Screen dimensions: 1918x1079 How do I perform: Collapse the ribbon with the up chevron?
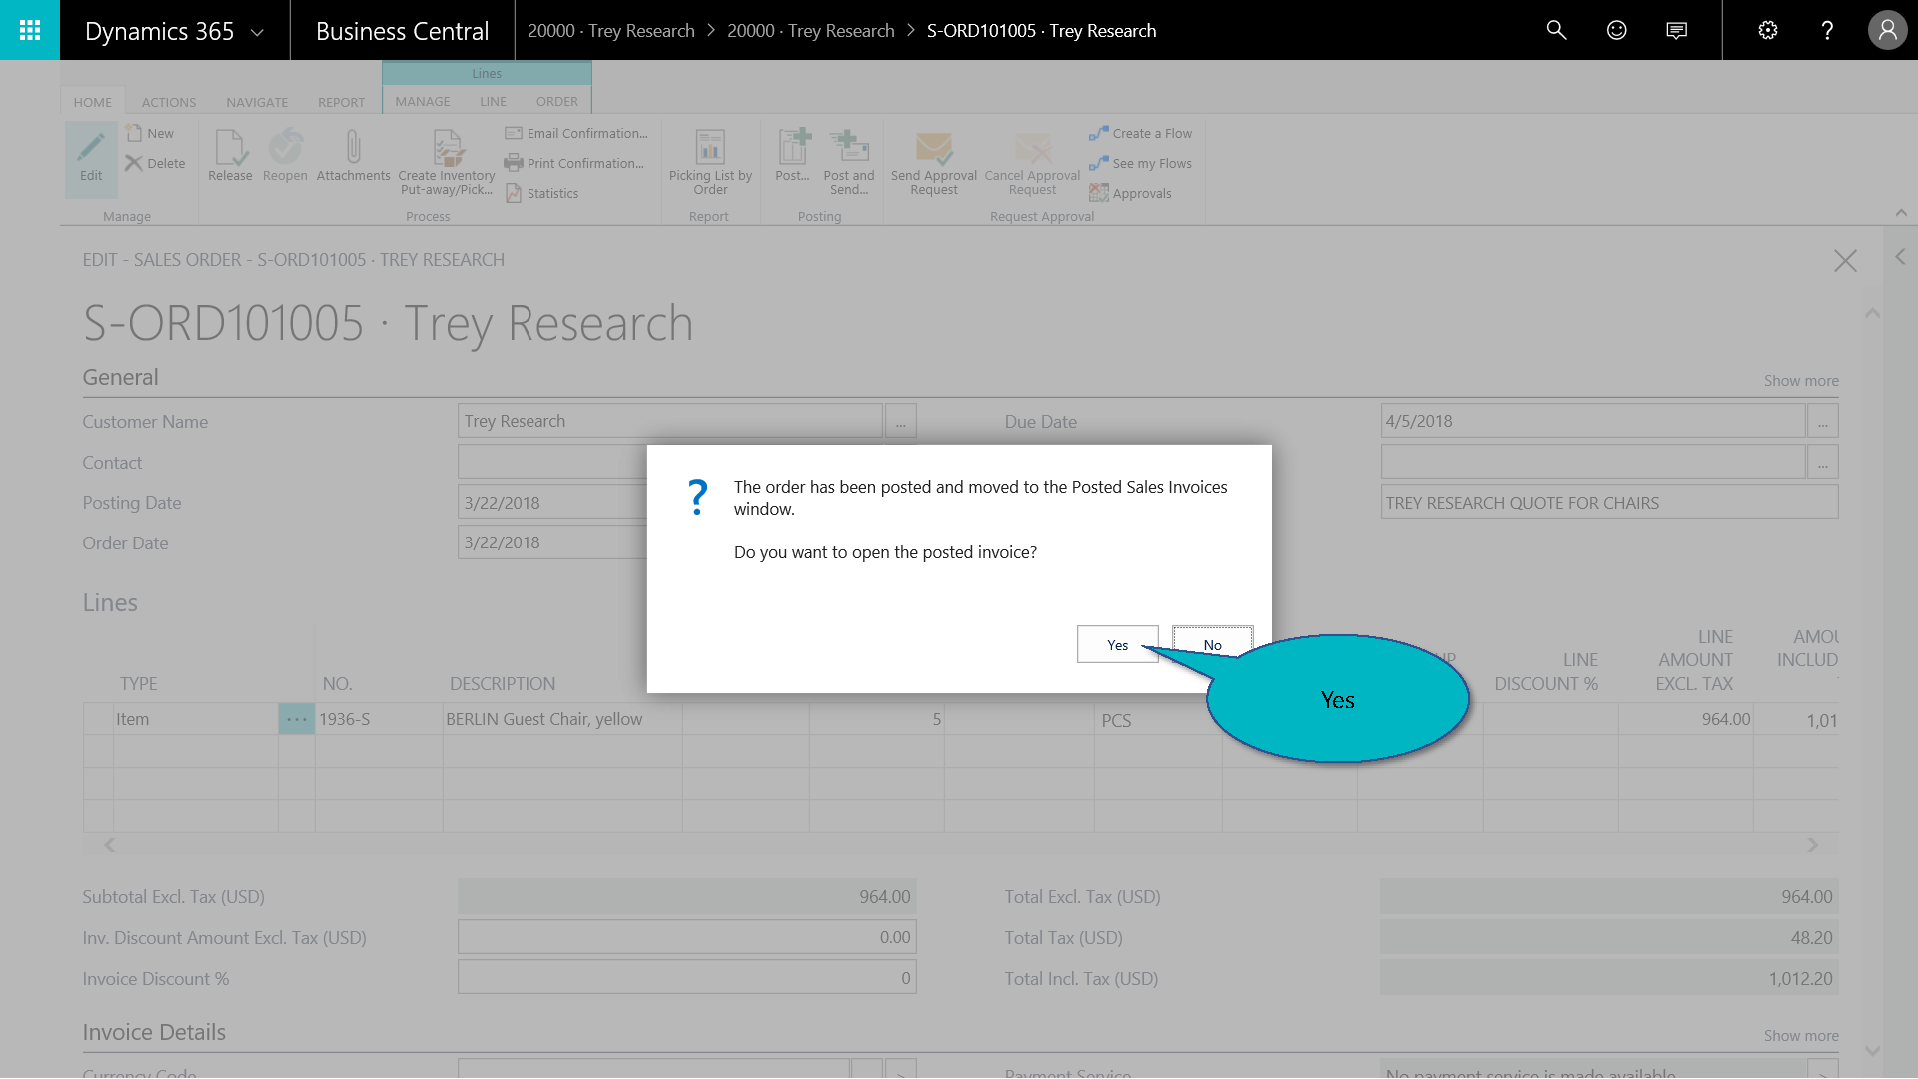[x=1901, y=212]
